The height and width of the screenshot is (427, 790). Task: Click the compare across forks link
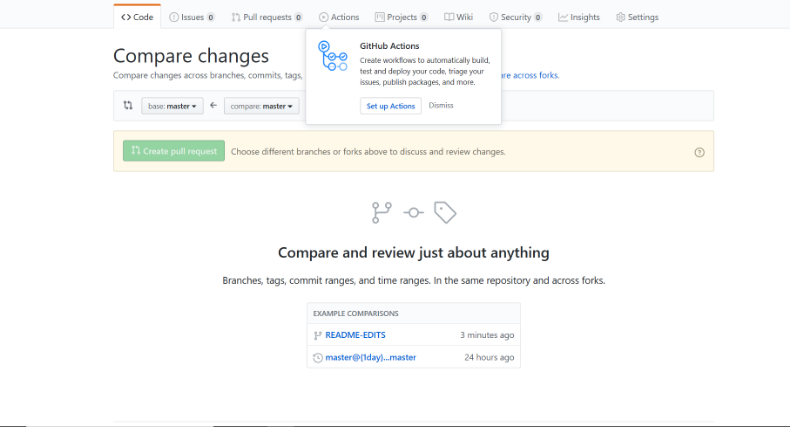tap(530, 75)
